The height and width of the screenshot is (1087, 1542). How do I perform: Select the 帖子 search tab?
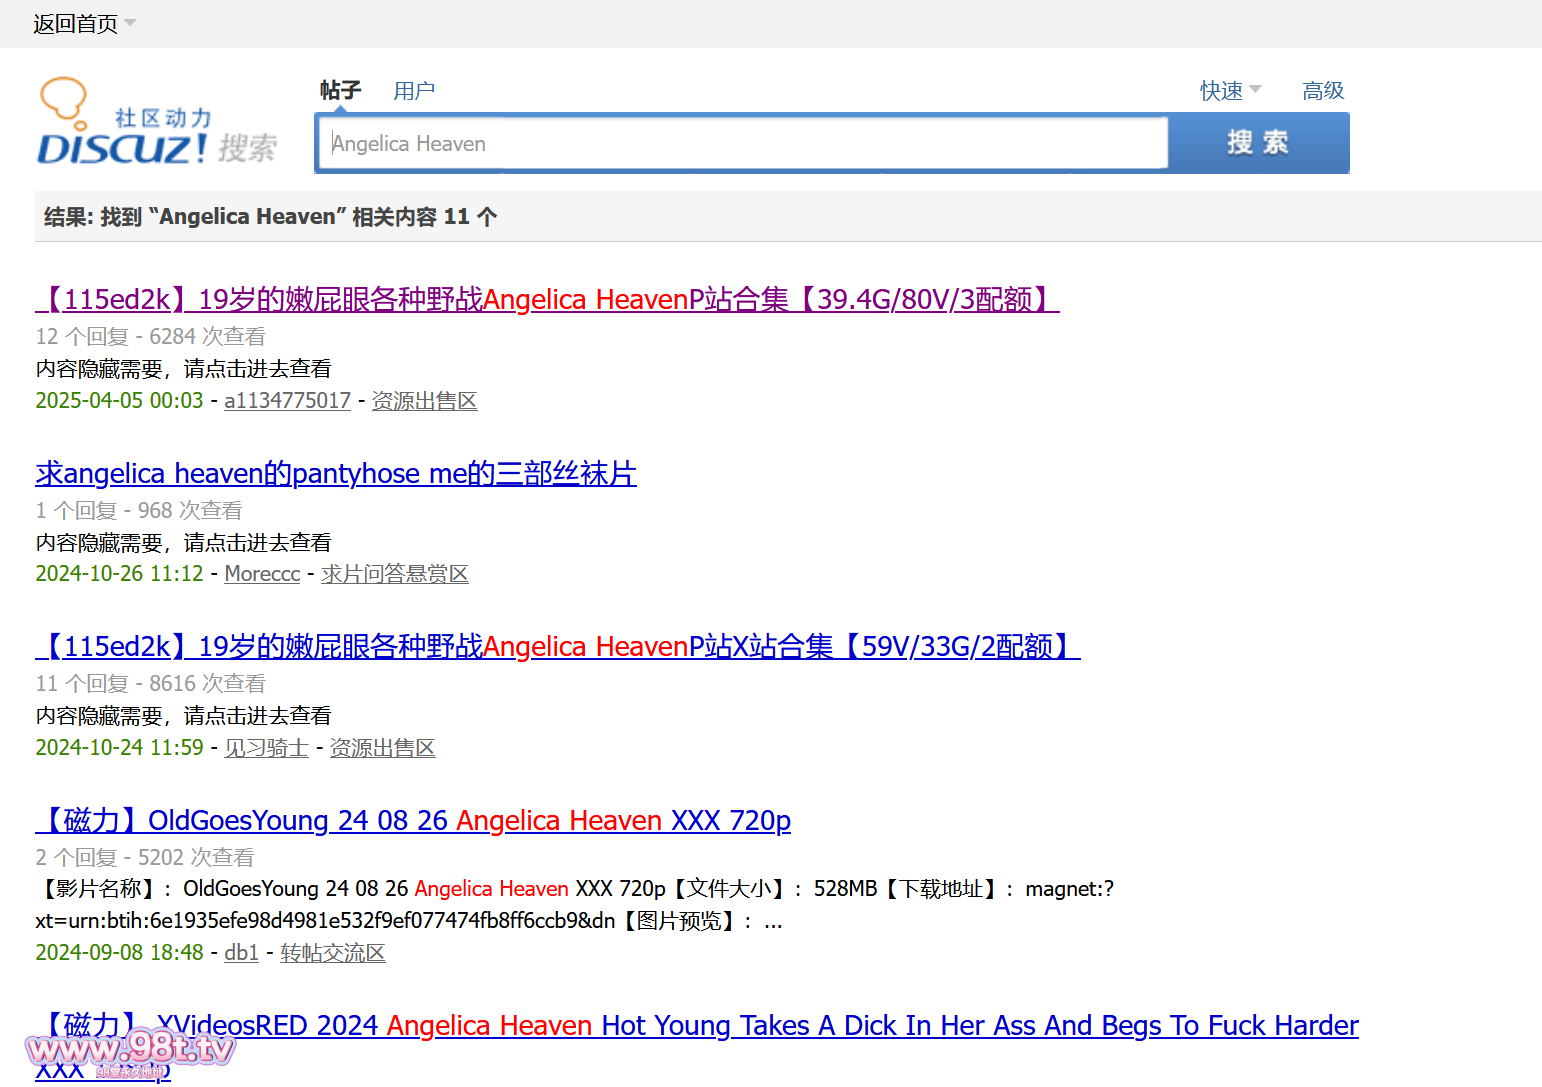point(340,90)
